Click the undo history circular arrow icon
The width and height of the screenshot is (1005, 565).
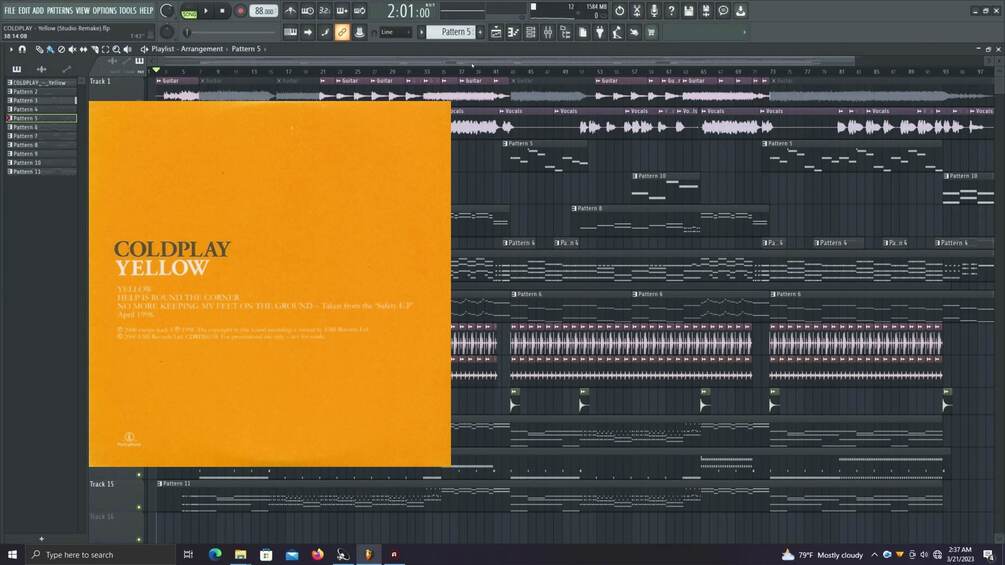619,11
